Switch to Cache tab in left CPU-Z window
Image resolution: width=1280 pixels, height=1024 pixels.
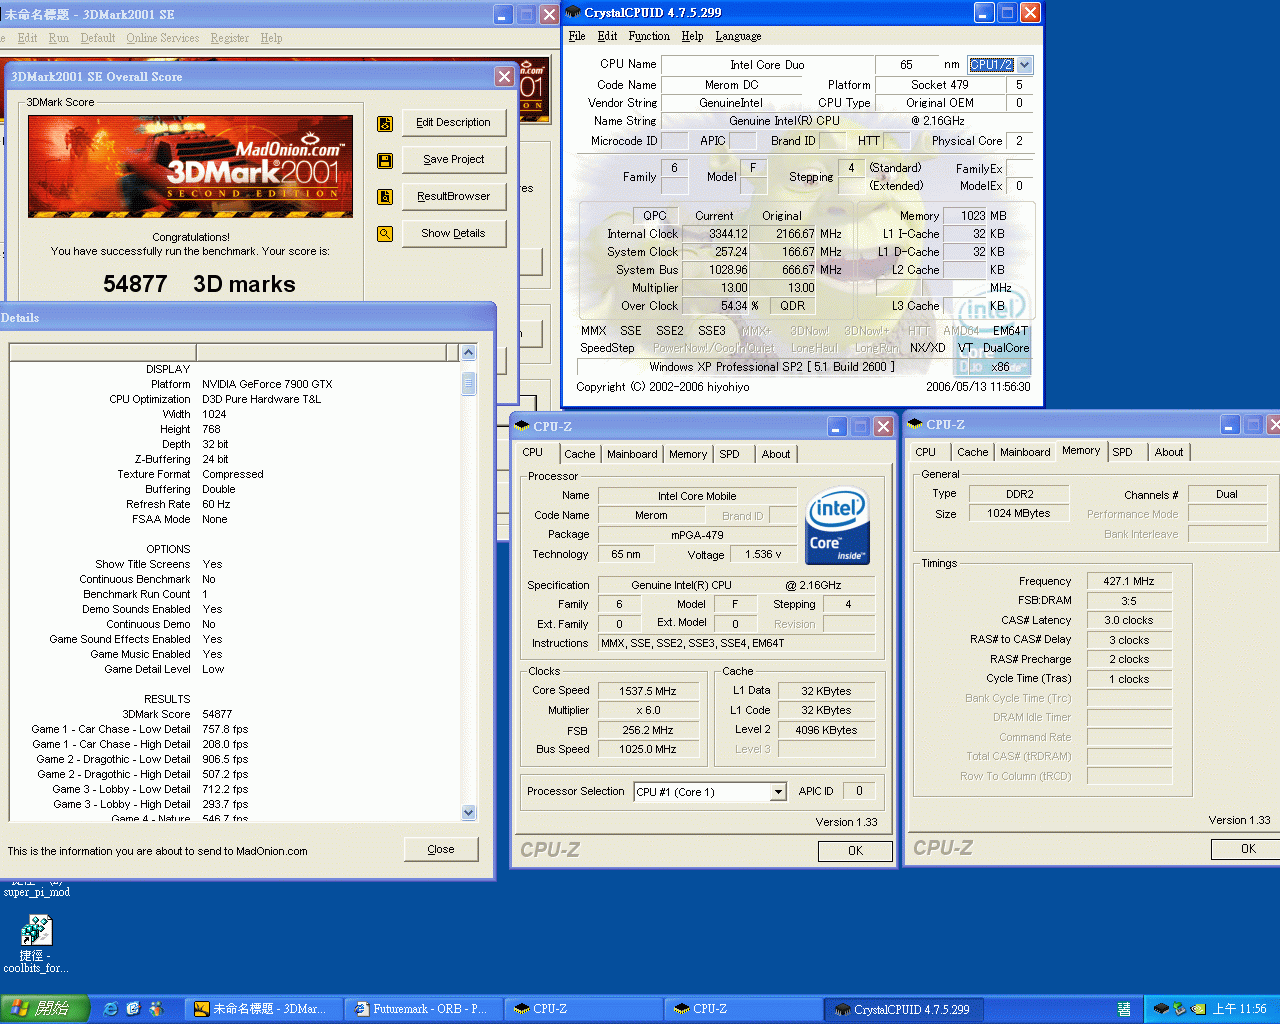tap(579, 454)
